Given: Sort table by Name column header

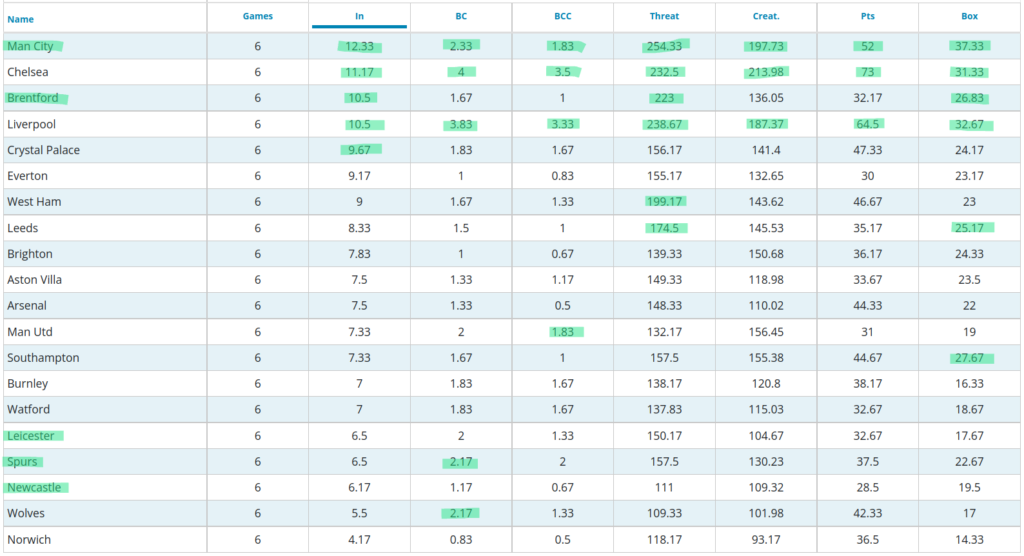Looking at the screenshot, I should coord(20,19).
